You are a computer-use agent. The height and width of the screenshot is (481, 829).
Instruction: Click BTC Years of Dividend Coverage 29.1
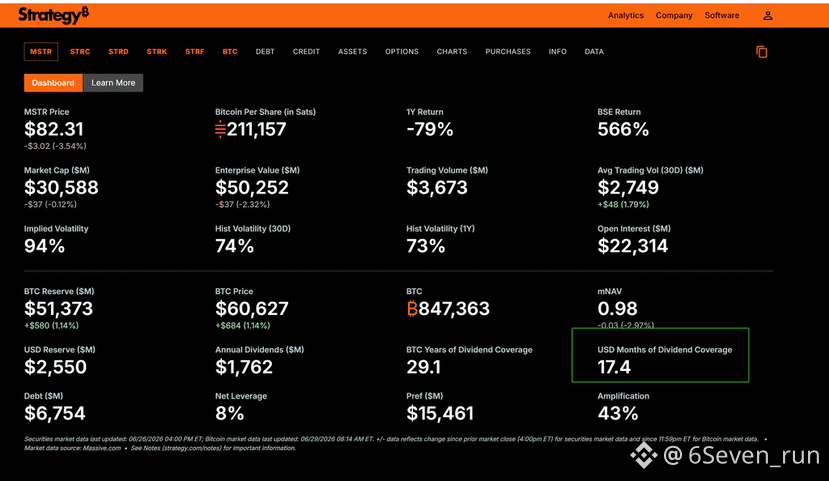[x=423, y=367]
